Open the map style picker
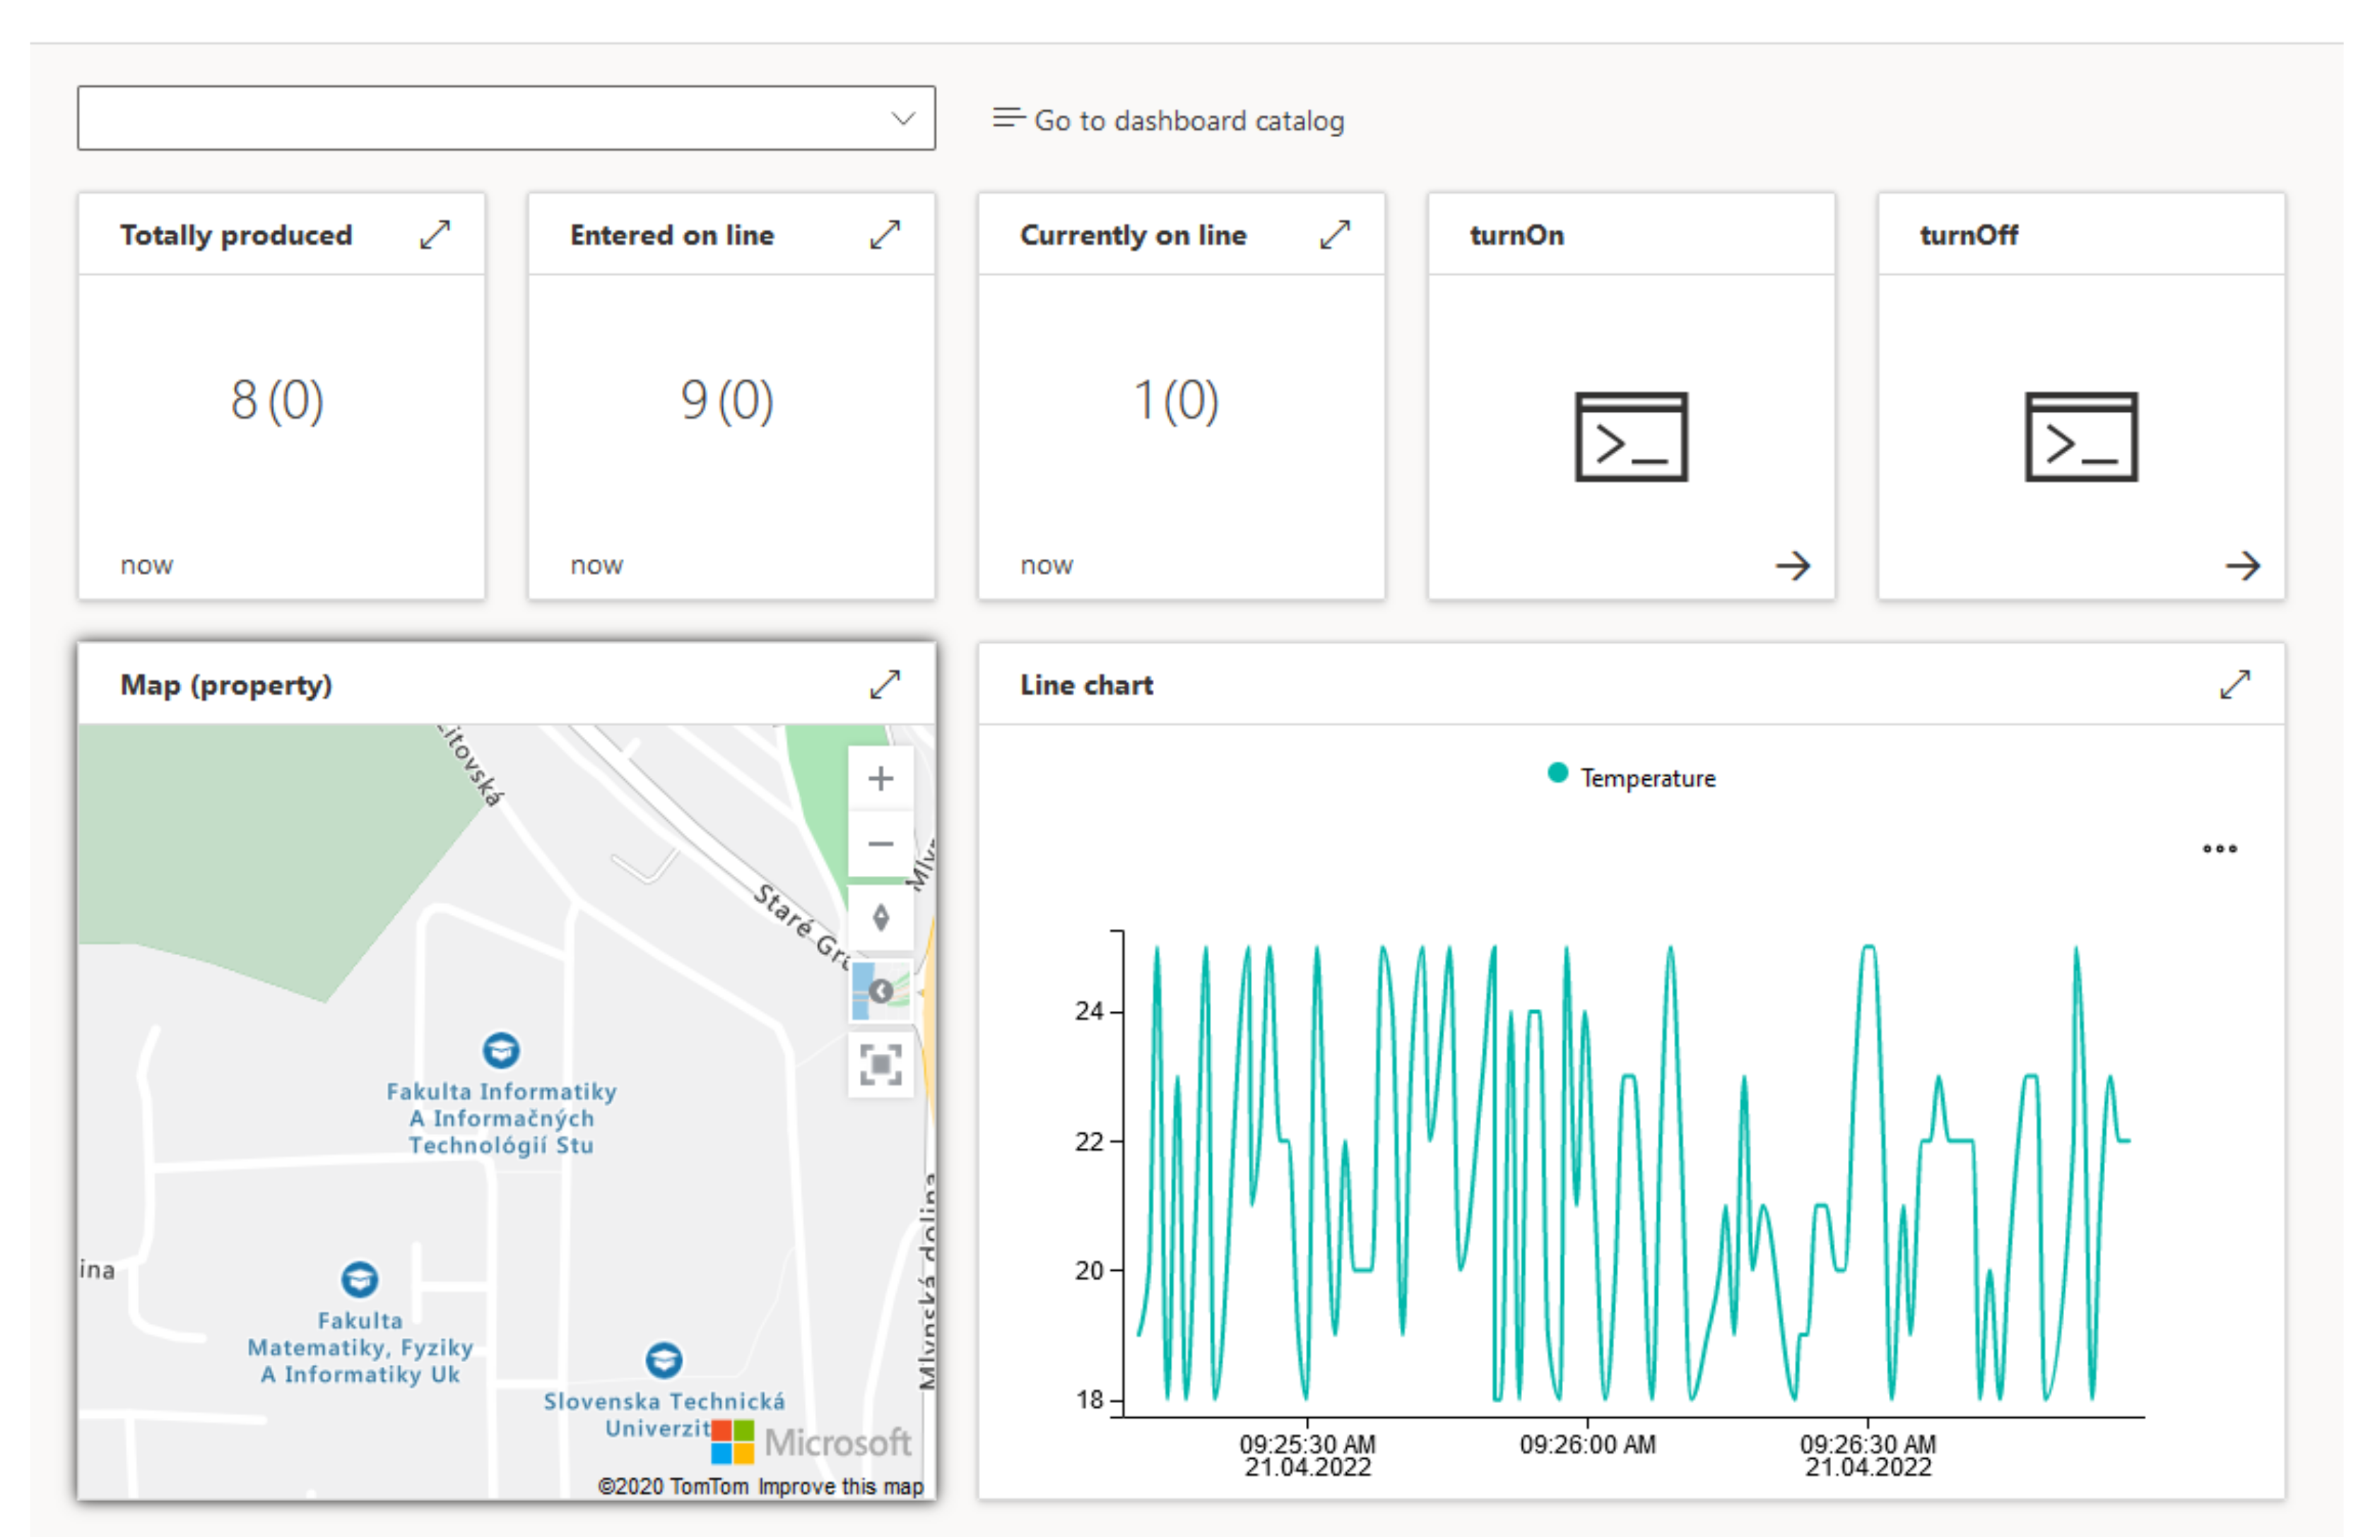 (x=880, y=992)
